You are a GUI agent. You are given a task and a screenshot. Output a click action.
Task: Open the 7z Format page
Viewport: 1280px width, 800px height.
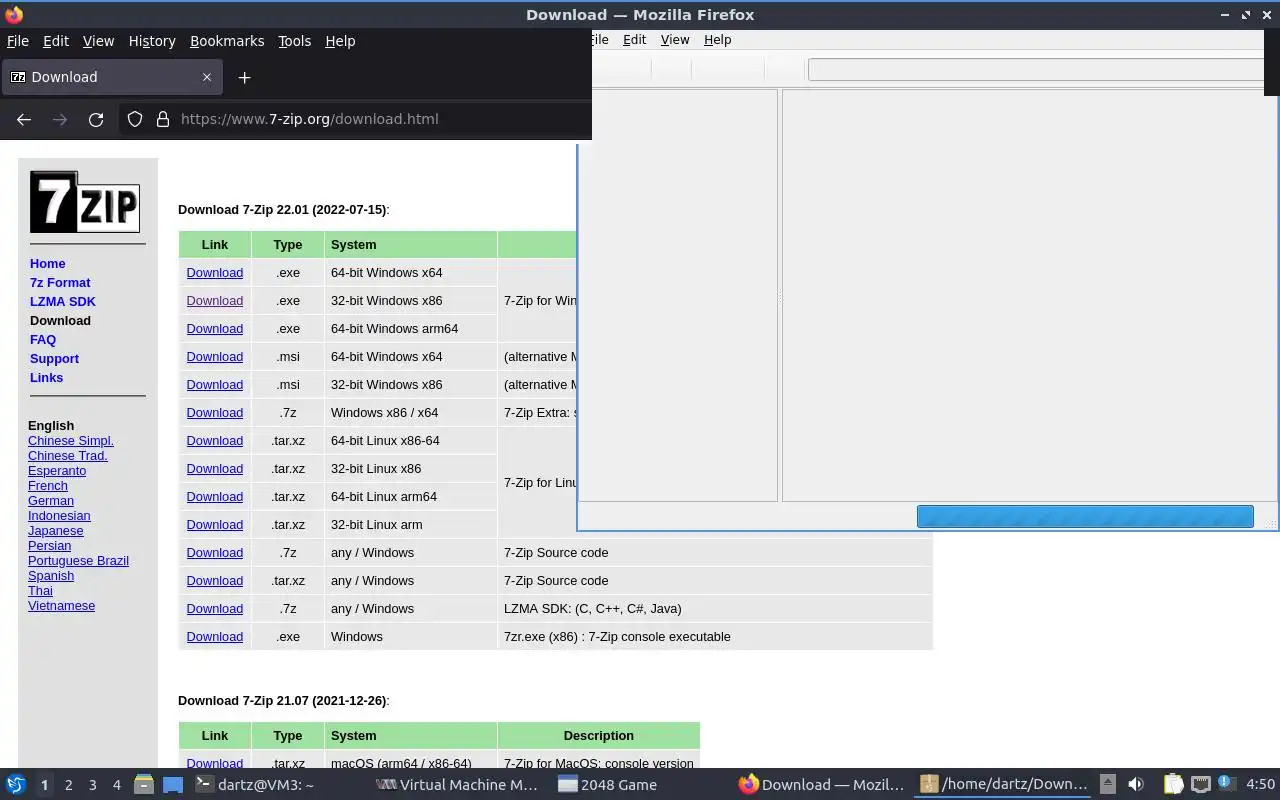[x=60, y=282]
